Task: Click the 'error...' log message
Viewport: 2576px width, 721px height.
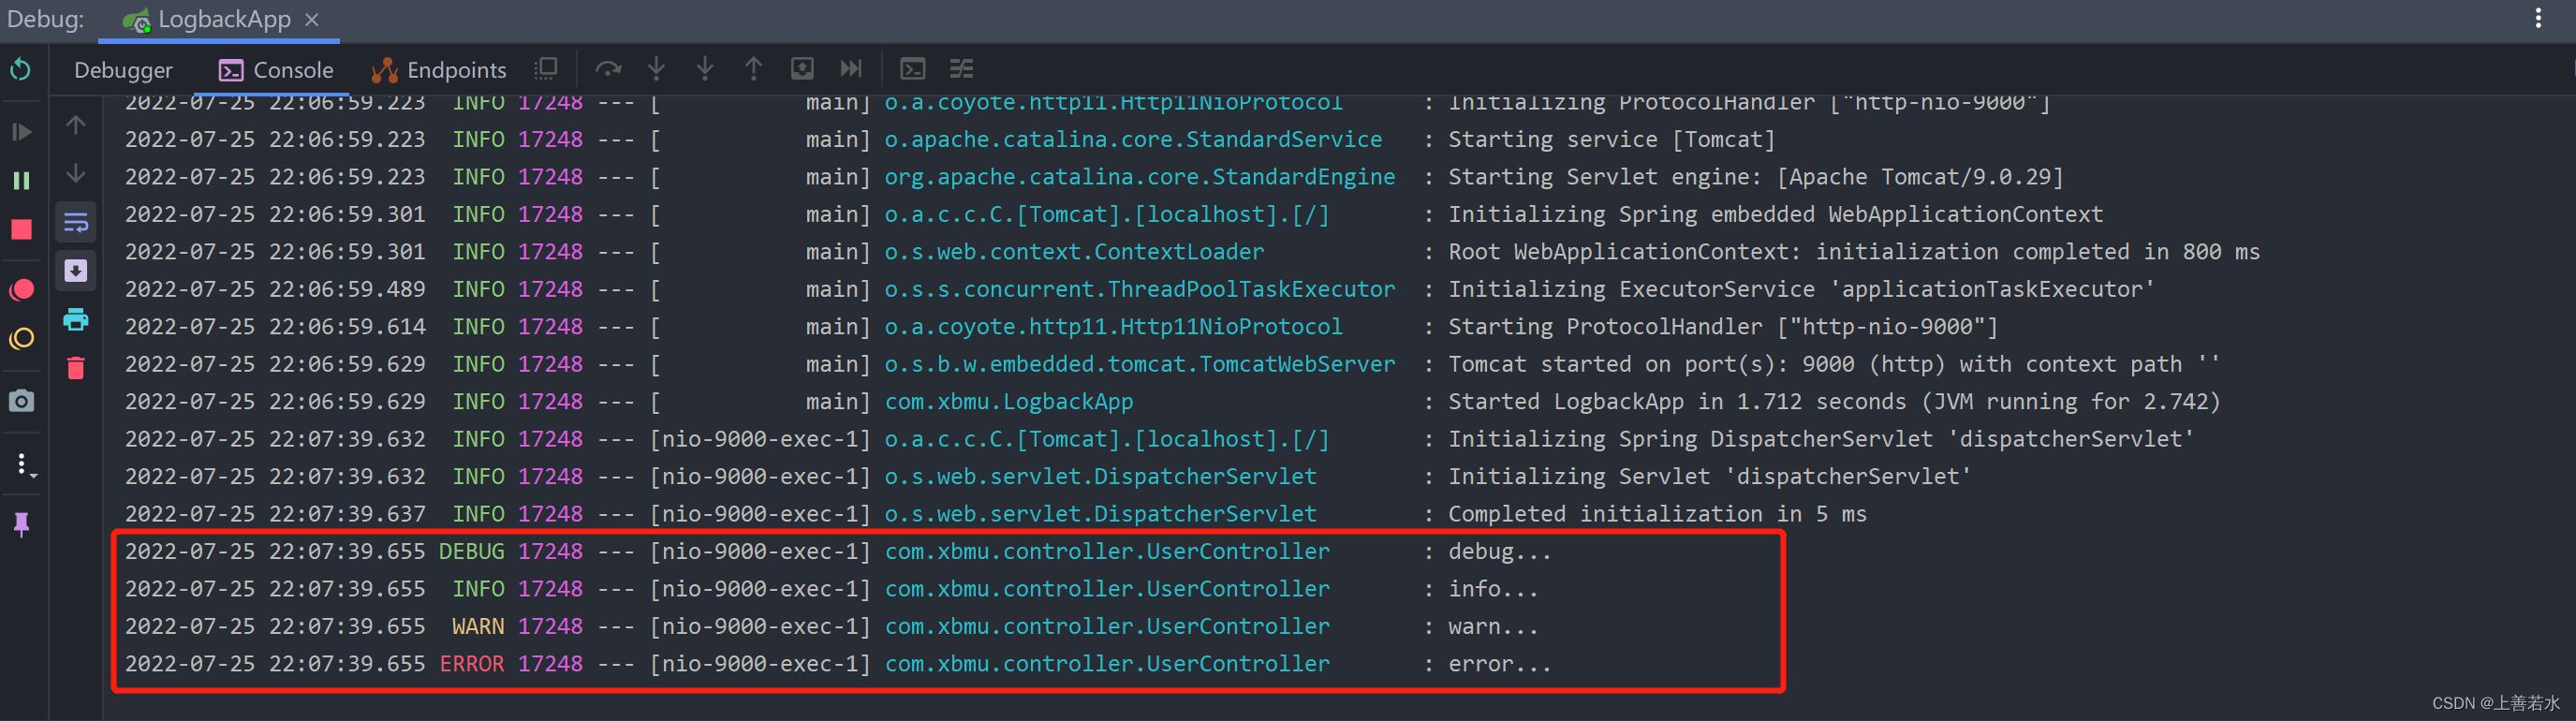Action: tap(1500, 664)
